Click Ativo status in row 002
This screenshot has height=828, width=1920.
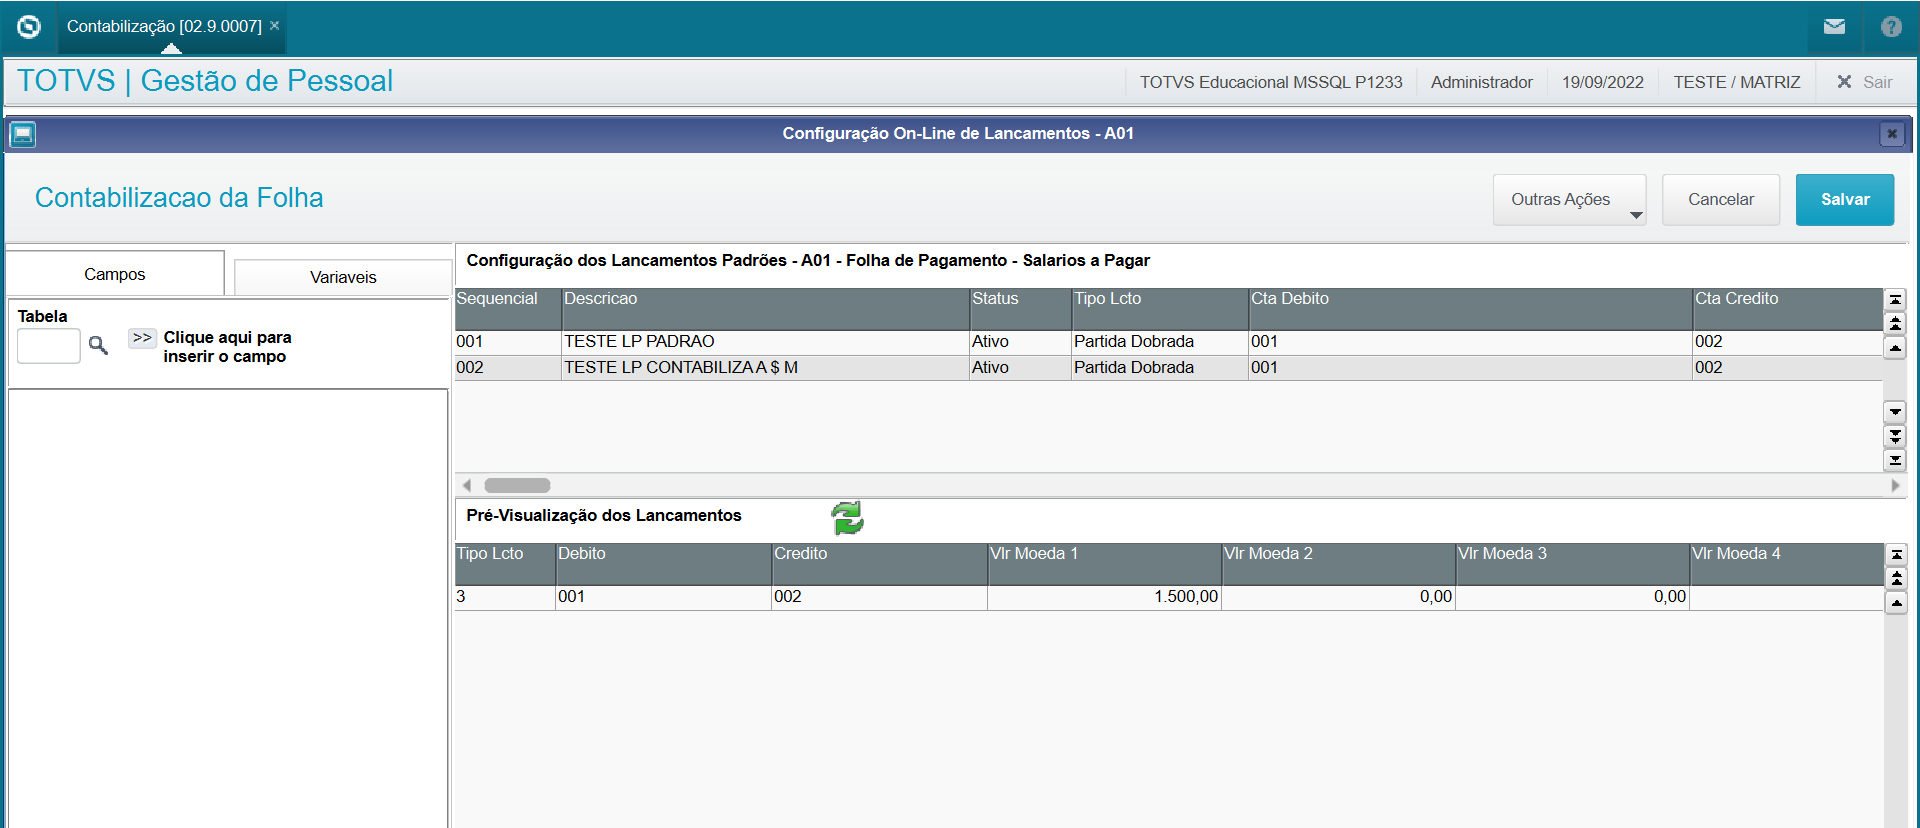click(1020, 368)
